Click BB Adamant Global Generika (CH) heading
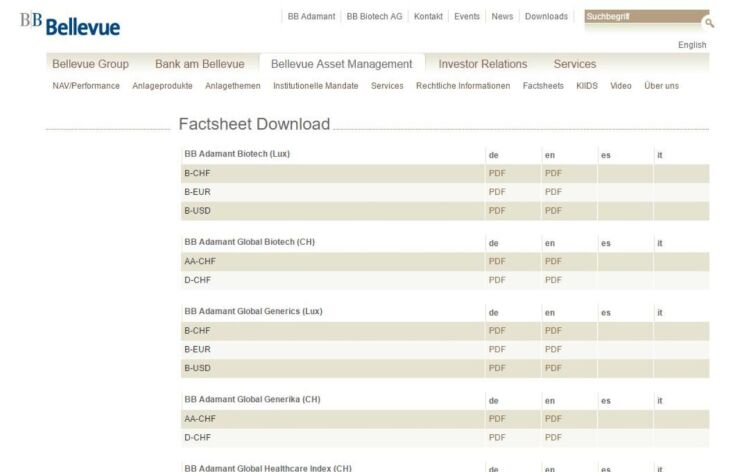Image resolution: width=756 pixels, height=472 pixels. (x=252, y=400)
